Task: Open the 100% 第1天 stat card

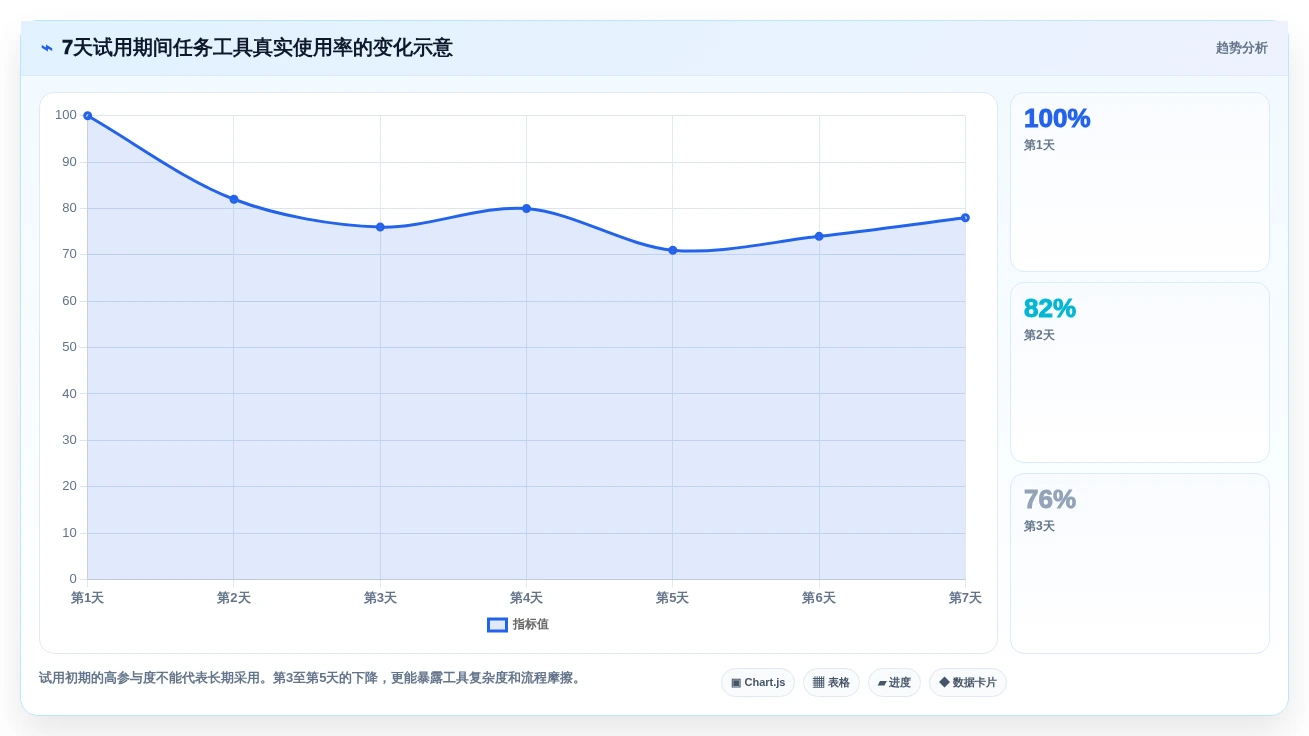Action: [1140, 182]
